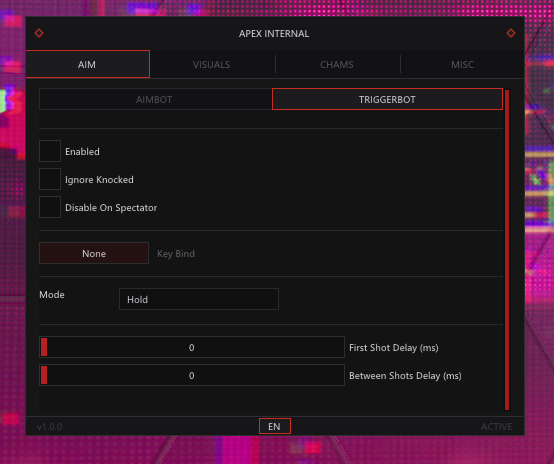The width and height of the screenshot is (554, 464).
Task: Click the APEX INTERNAL title bar
Action: [274, 34]
